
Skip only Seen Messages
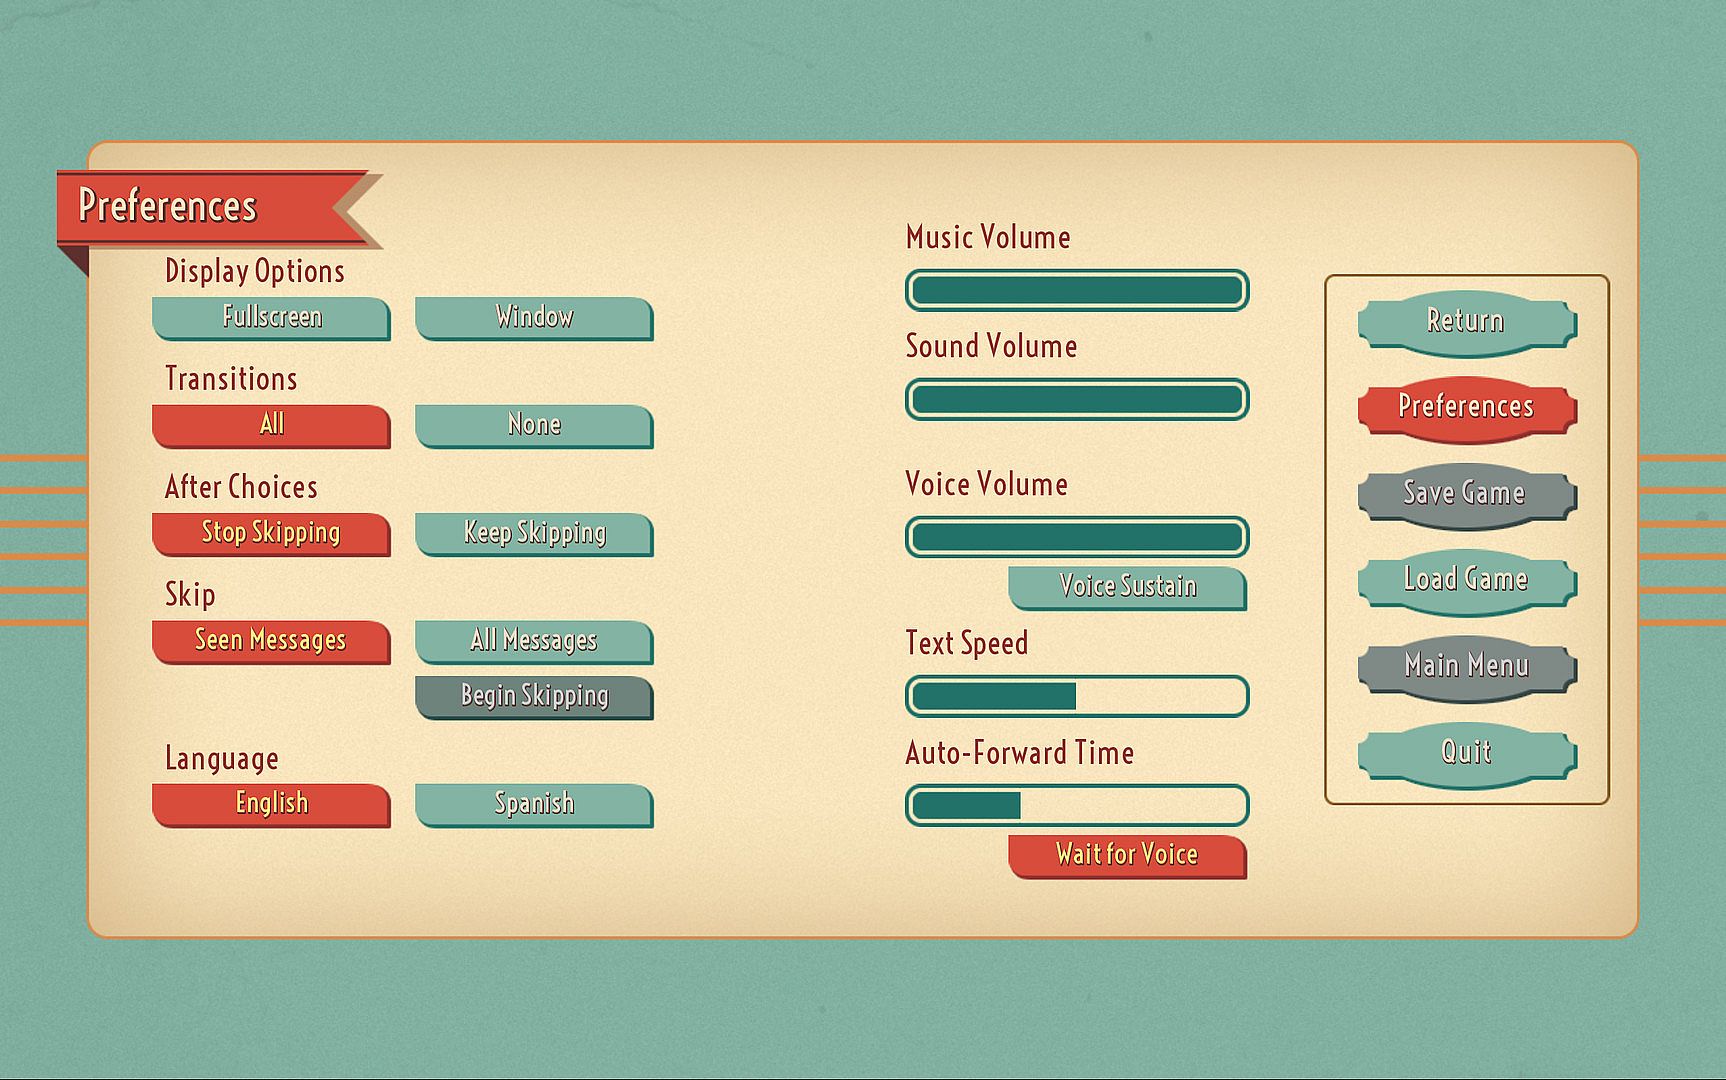coord(271,642)
